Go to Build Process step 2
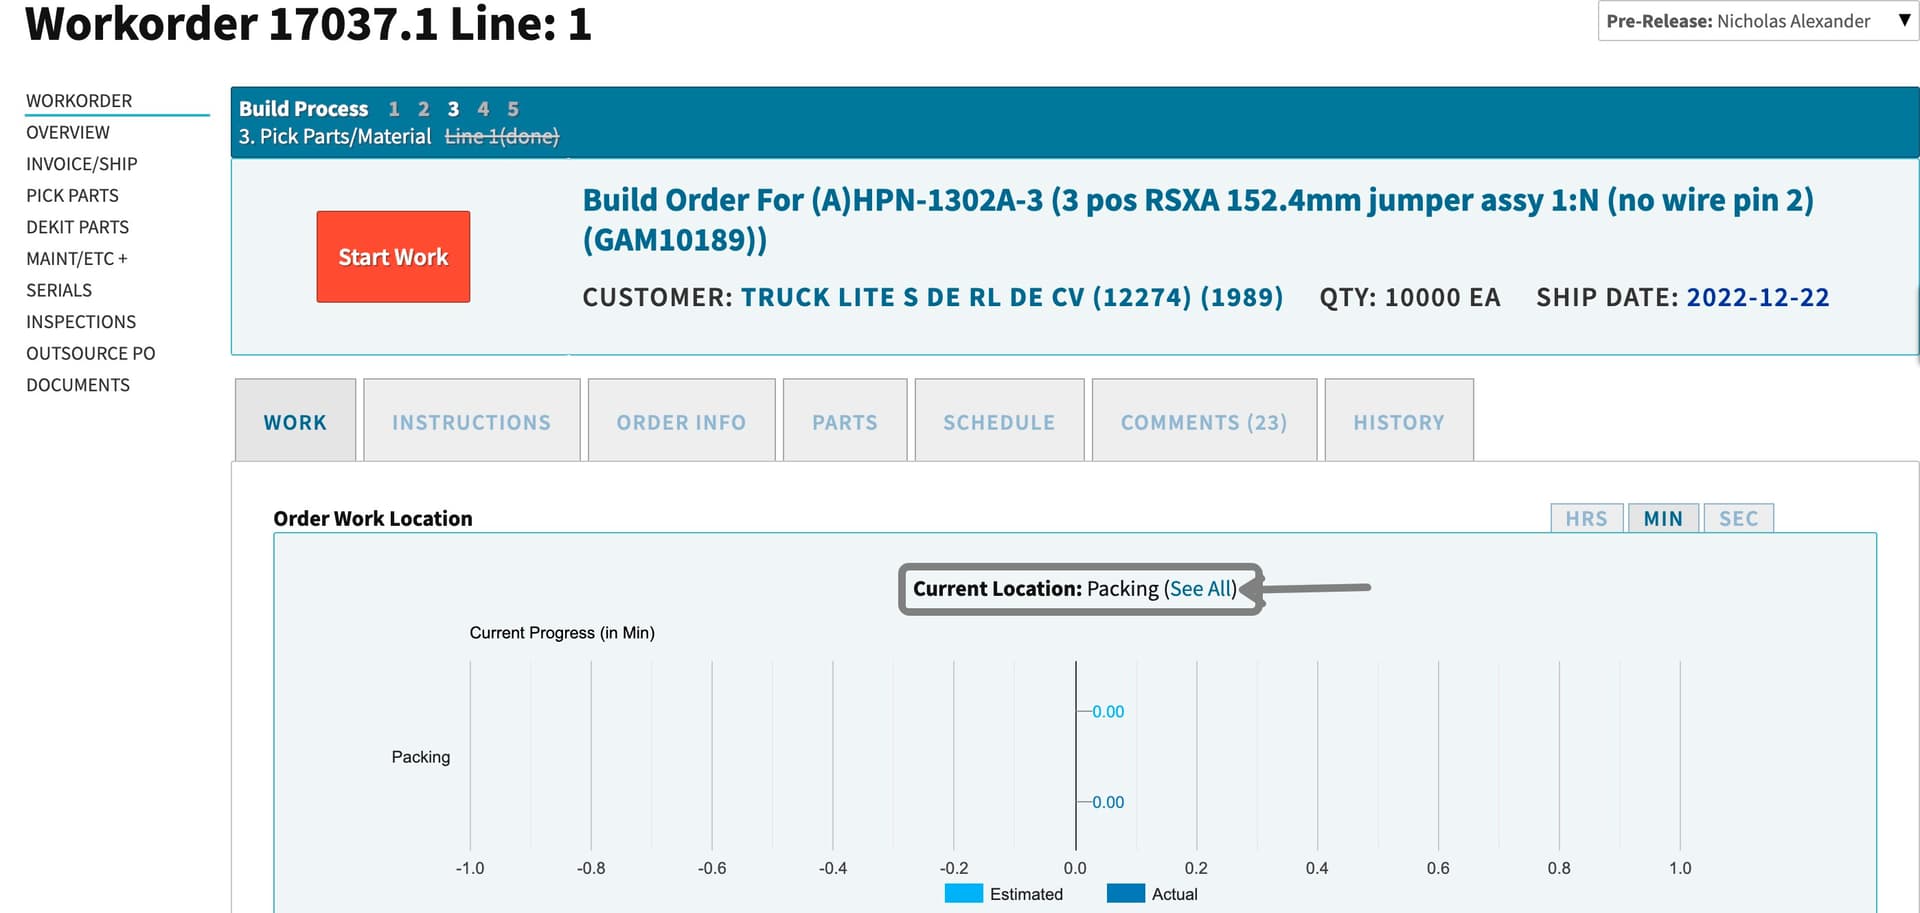The height and width of the screenshot is (913, 1920). click(424, 109)
